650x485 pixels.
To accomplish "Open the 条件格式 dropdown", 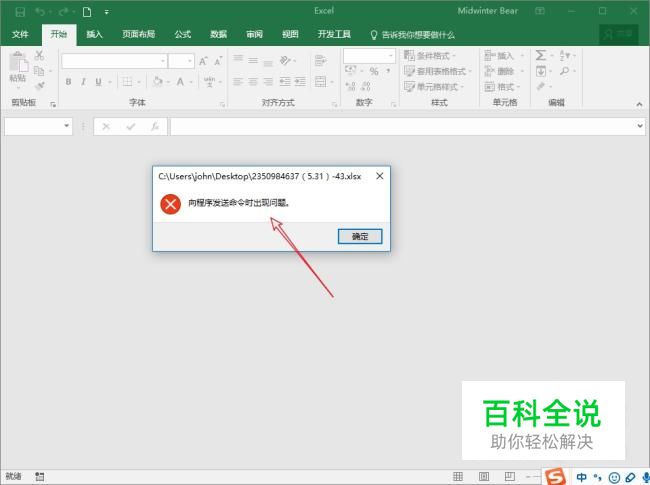I will [429, 56].
